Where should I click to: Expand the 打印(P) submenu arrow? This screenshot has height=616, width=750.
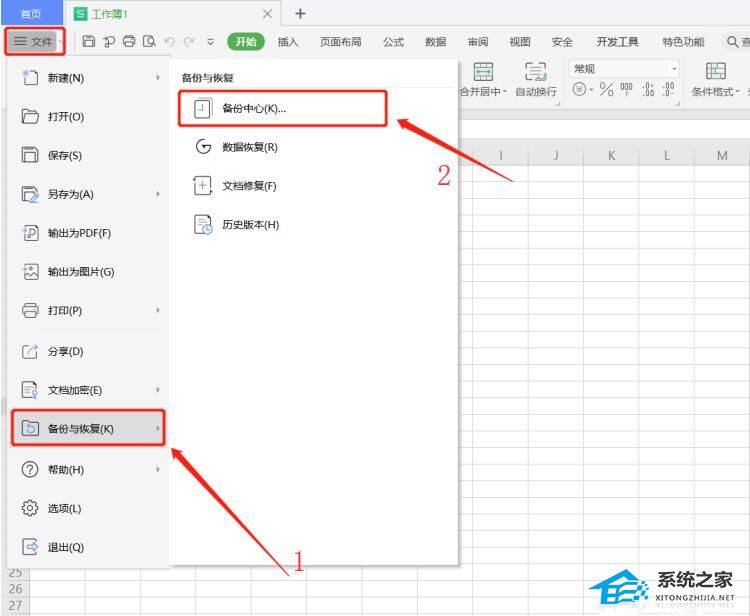click(157, 310)
